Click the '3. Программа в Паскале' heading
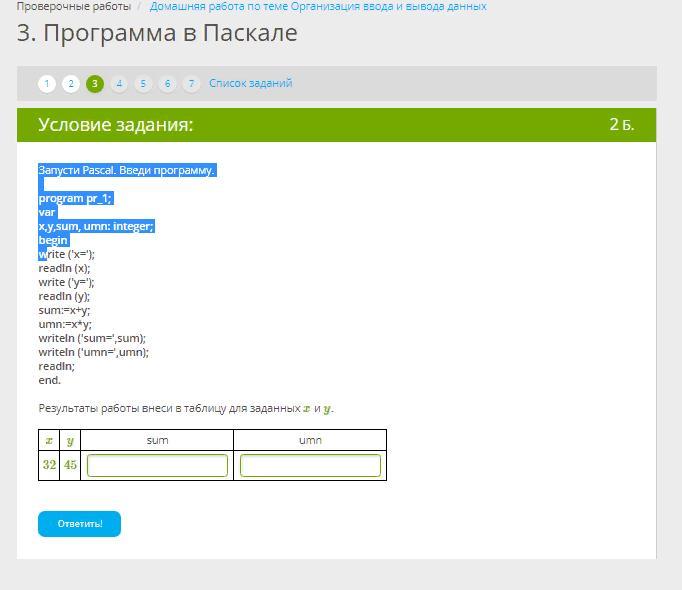The image size is (682, 590). click(157, 33)
